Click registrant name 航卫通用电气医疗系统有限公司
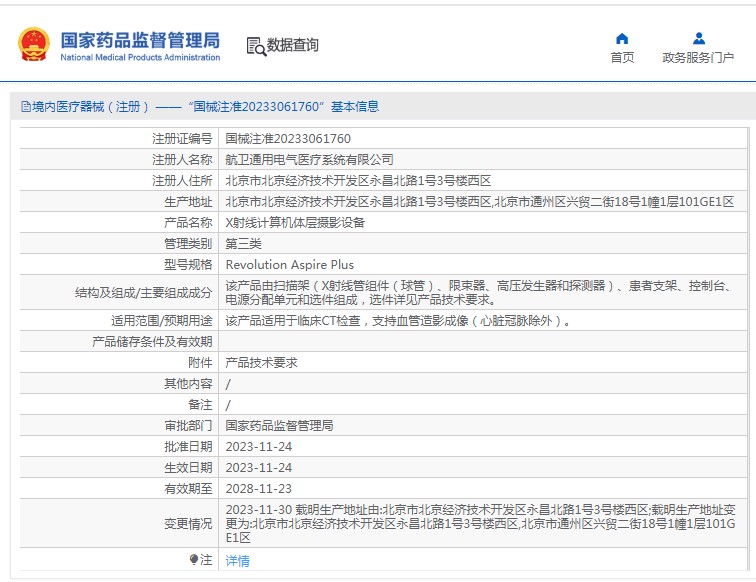This screenshot has height=582, width=756. click(309, 159)
